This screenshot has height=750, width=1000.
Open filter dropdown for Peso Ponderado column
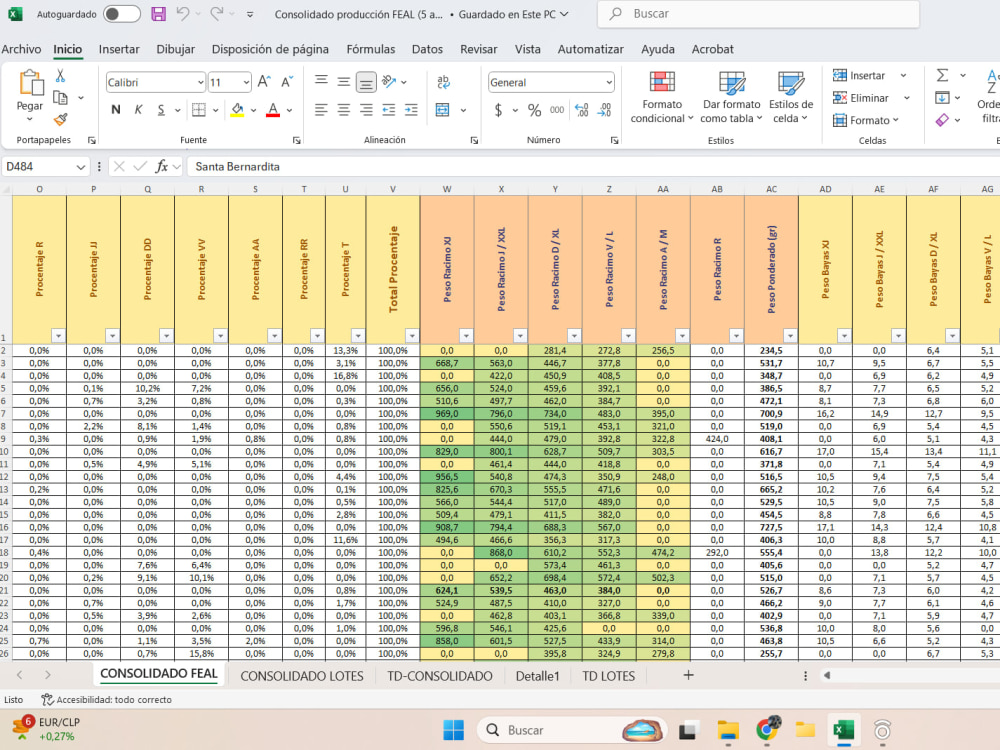[790, 335]
